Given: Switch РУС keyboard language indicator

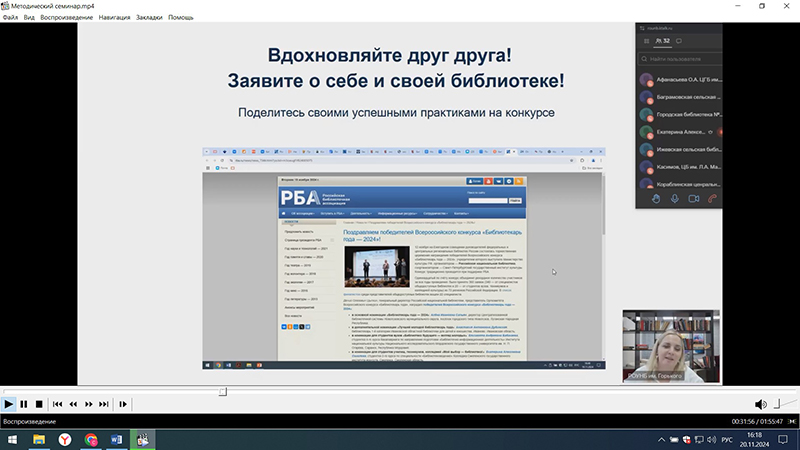Looking at the screenshot, I should (x=727, y=439).
